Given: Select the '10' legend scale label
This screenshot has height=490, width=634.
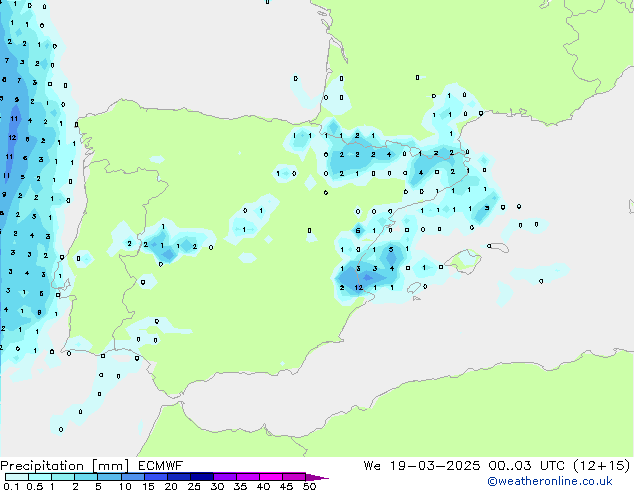Looking at the screenshot, I should [x=125, y=486].
